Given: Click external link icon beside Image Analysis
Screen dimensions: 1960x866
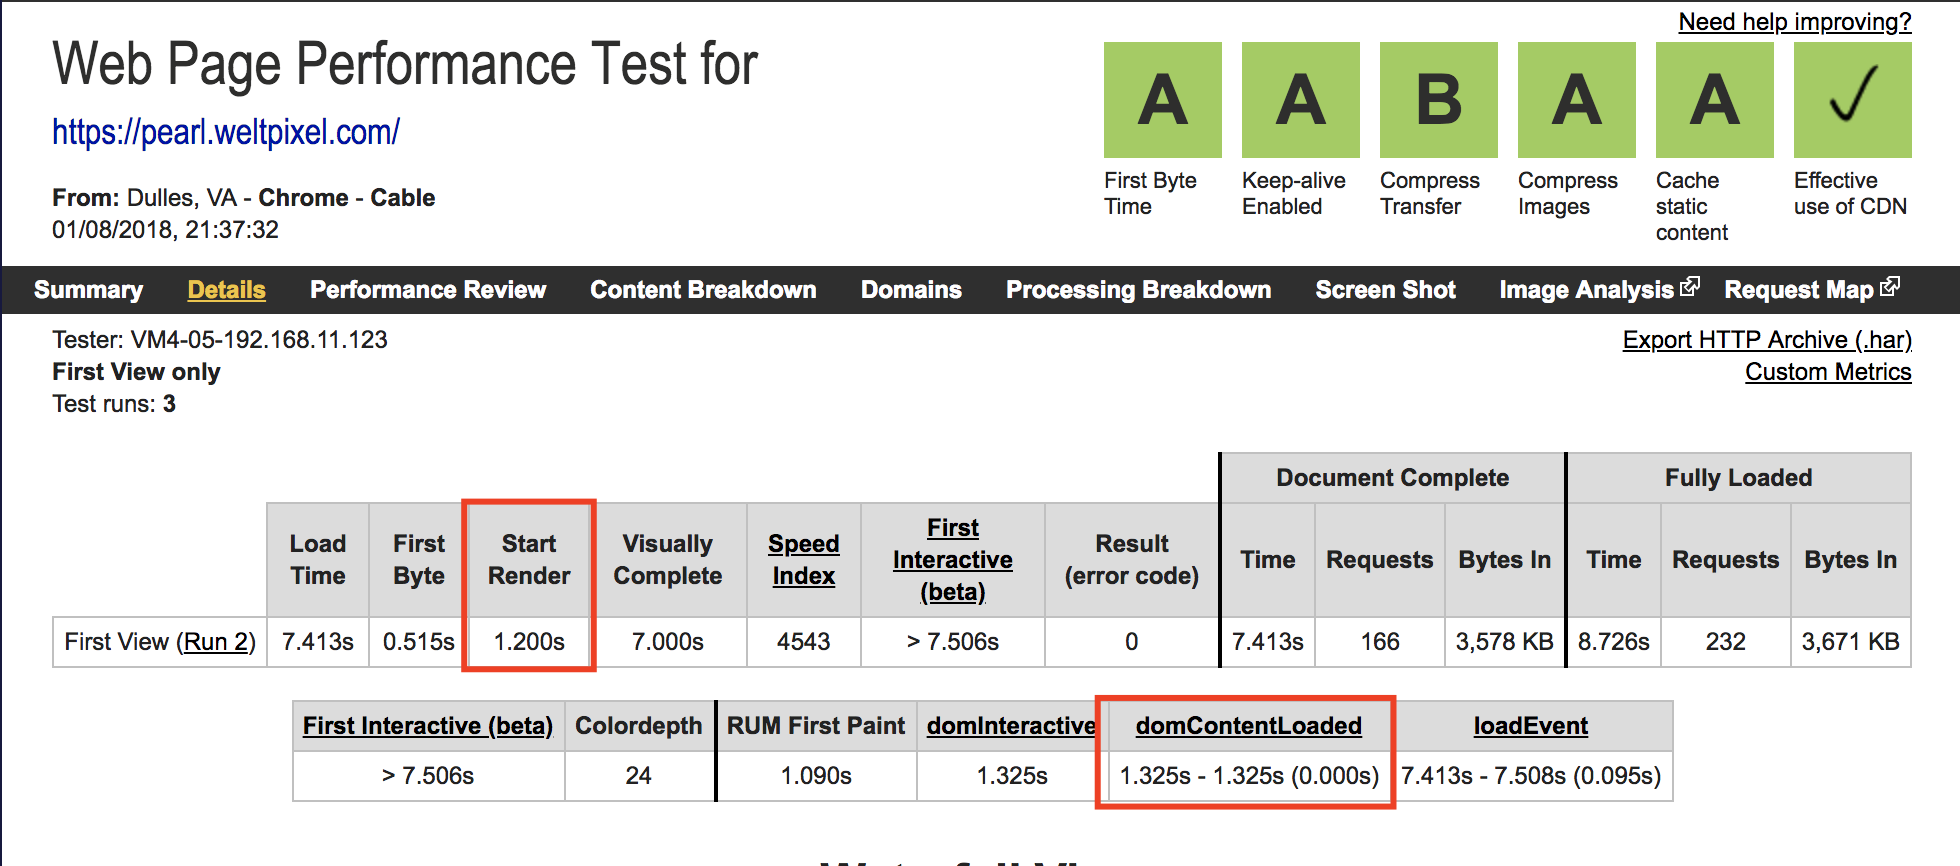Looking at the screenshot, I should point(1690,287).
